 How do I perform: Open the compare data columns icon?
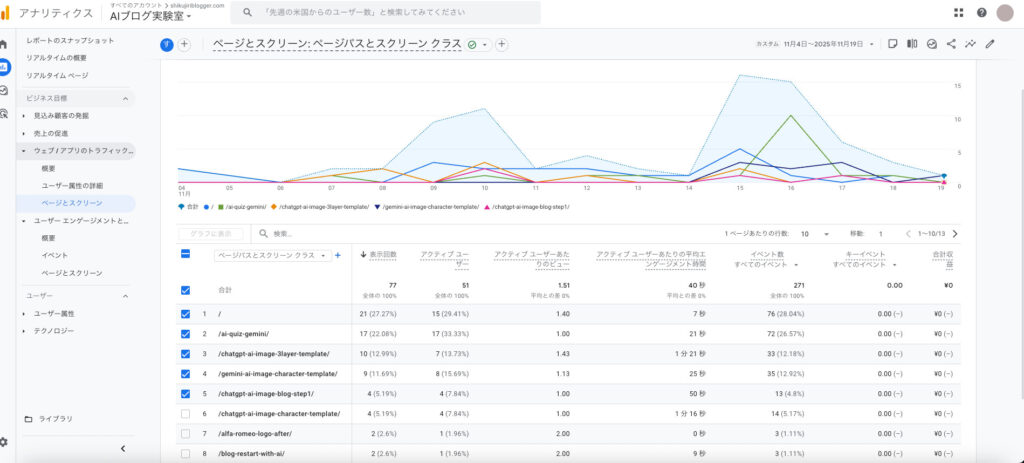point(912,44)
